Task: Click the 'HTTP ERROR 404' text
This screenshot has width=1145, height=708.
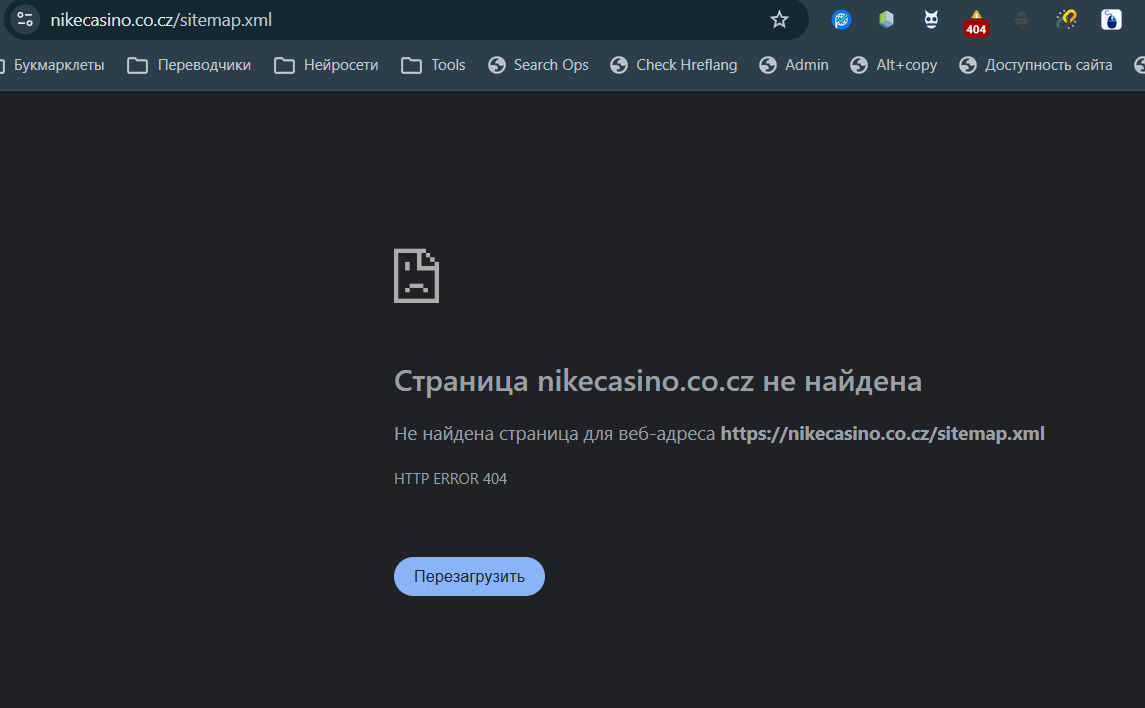Action: (x=450, y=479)
